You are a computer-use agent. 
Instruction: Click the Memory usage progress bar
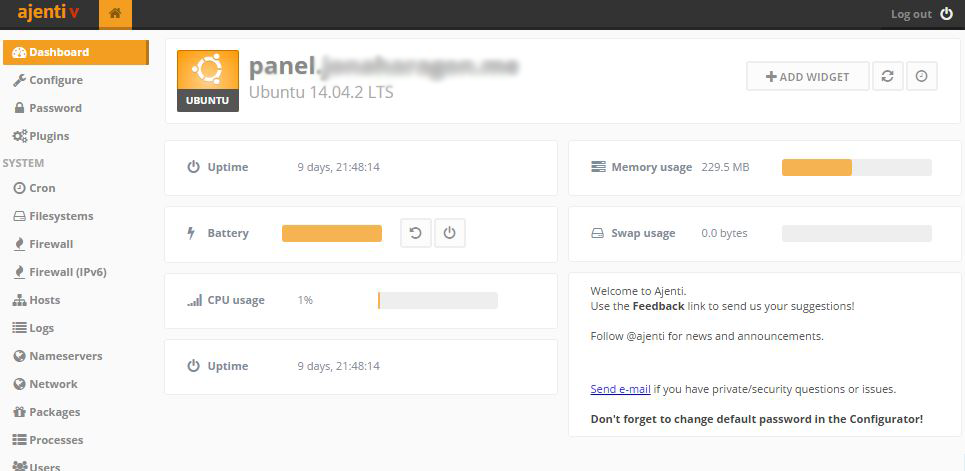point(856,167)
